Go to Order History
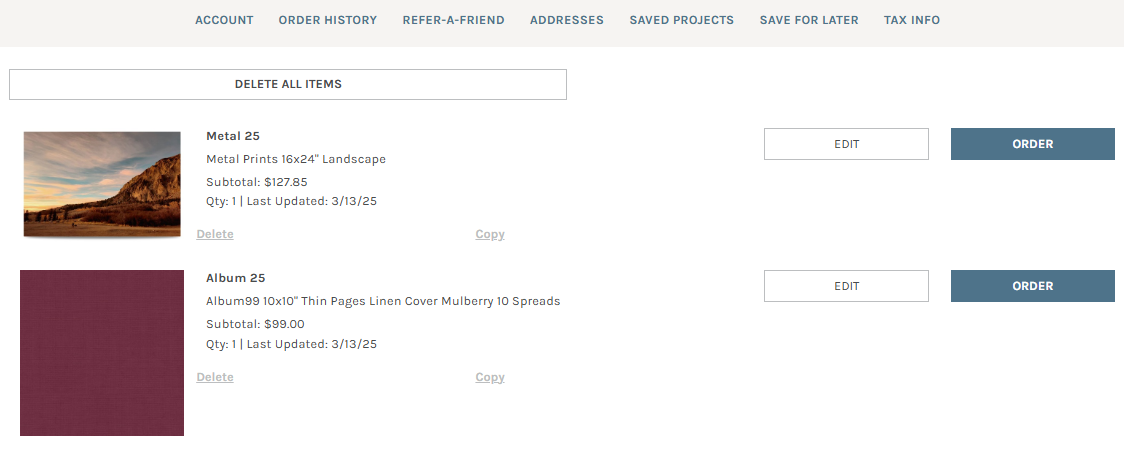Screen dimensions: 1124x449 [x=327, y=20]
